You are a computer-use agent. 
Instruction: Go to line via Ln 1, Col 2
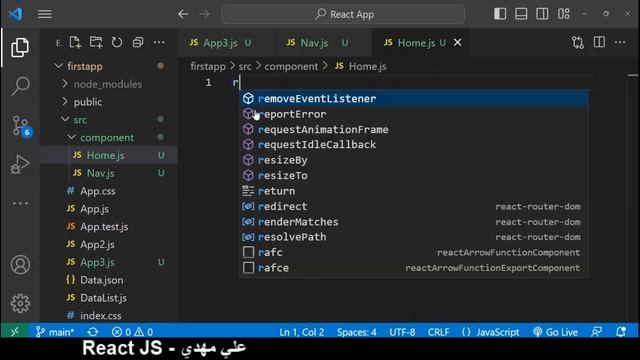302,332
